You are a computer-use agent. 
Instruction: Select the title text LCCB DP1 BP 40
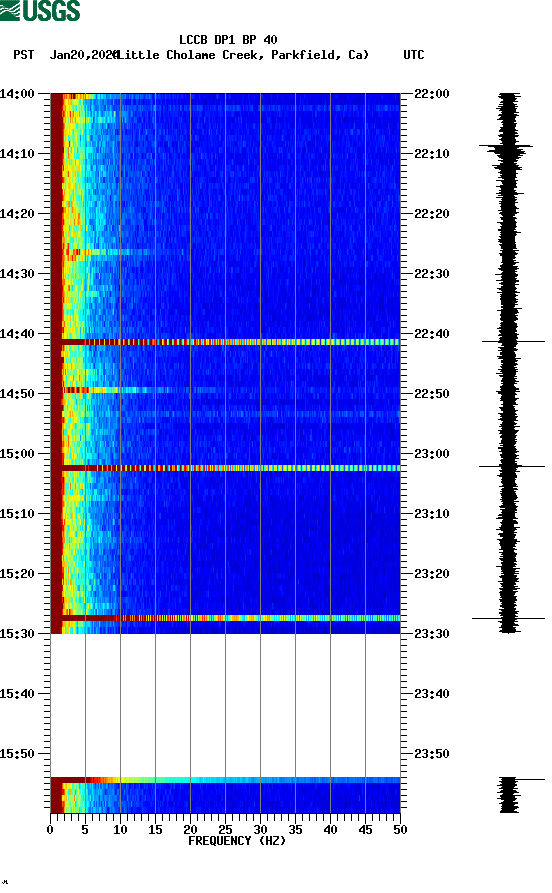228,40
